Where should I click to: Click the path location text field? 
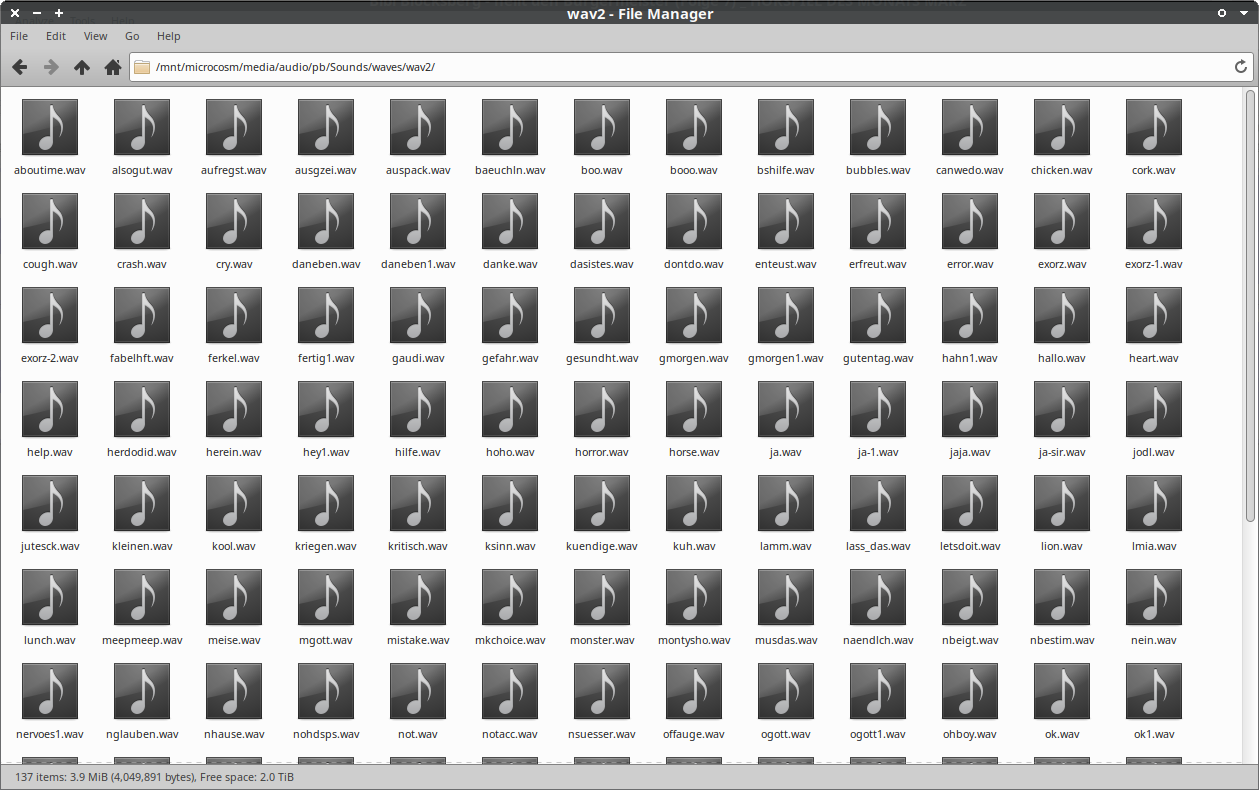680,67
